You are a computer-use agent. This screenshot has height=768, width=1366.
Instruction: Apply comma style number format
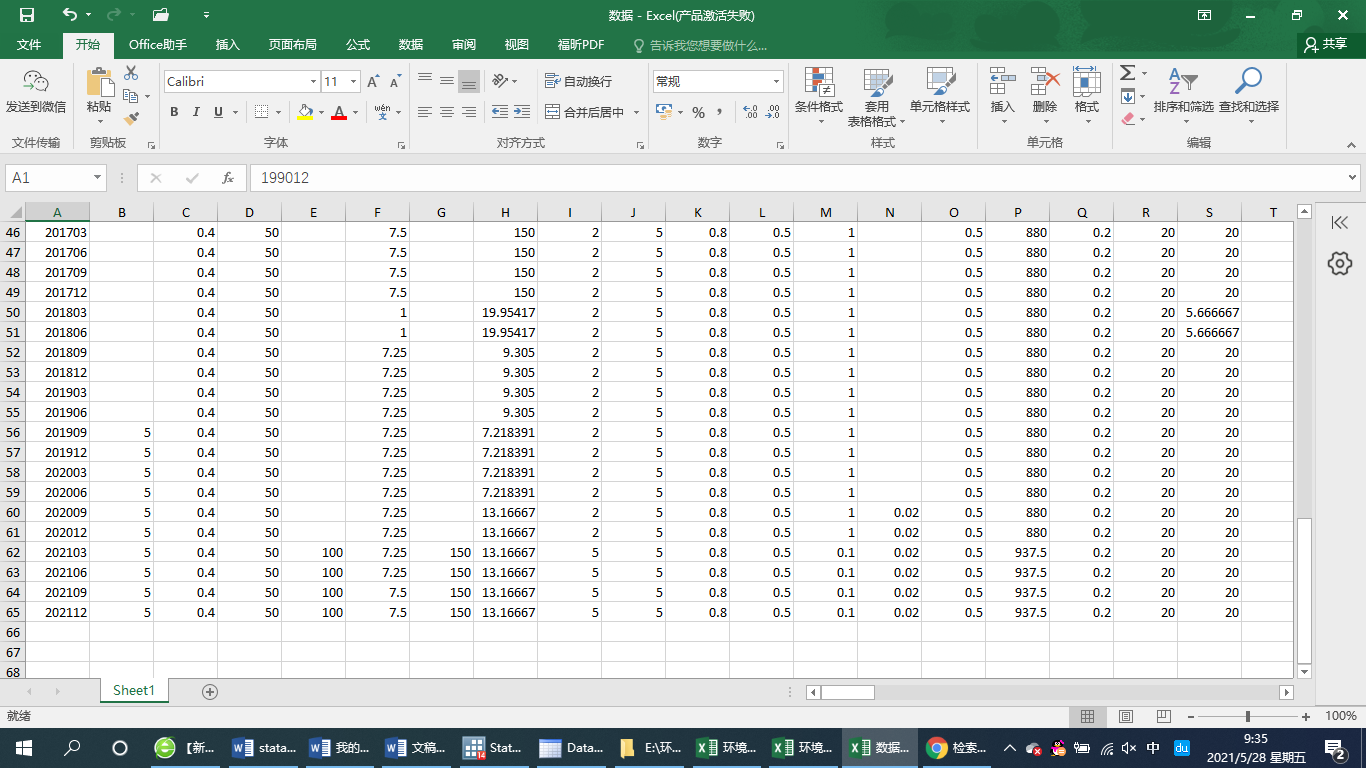click(x=719, y=112)
